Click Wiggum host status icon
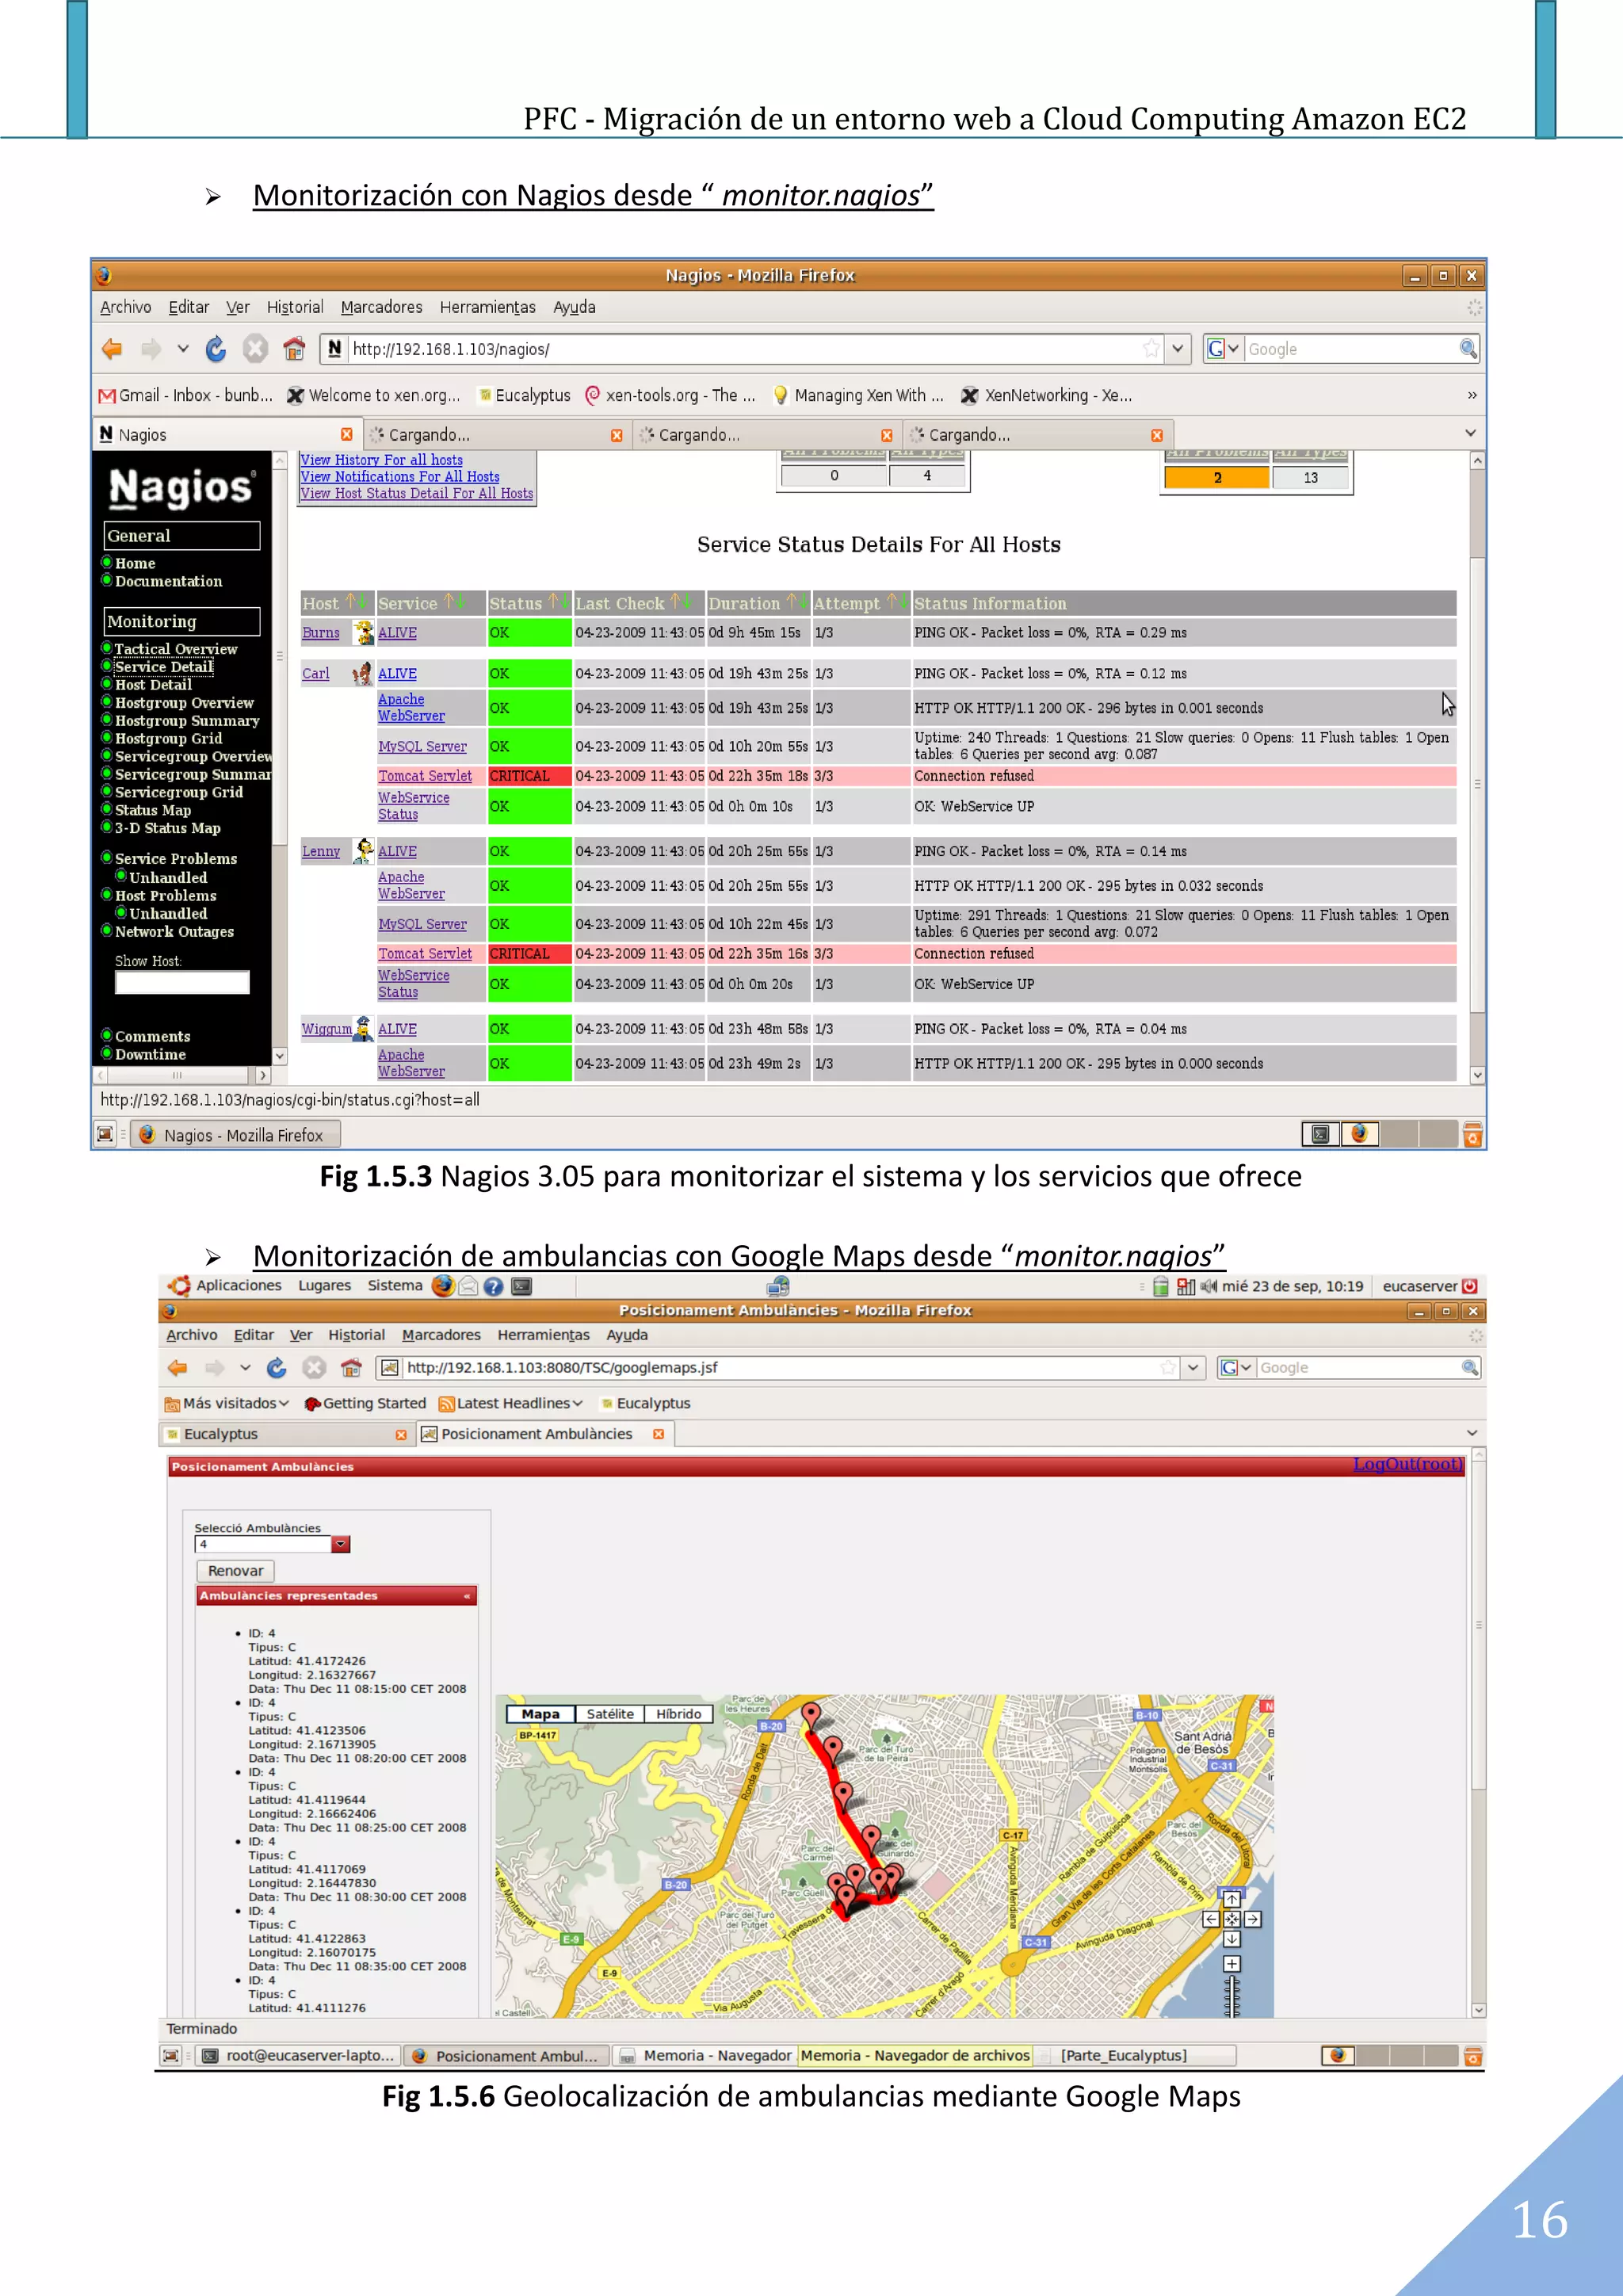 click(363, 1028)
